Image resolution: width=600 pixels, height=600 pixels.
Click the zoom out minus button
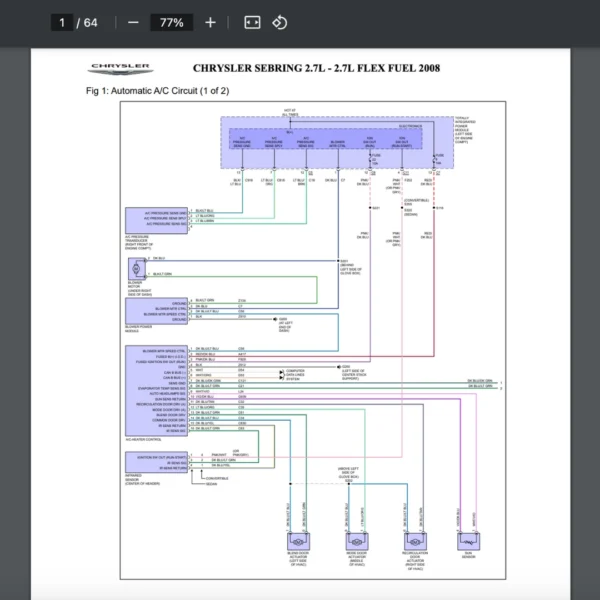tap(134, 22)
